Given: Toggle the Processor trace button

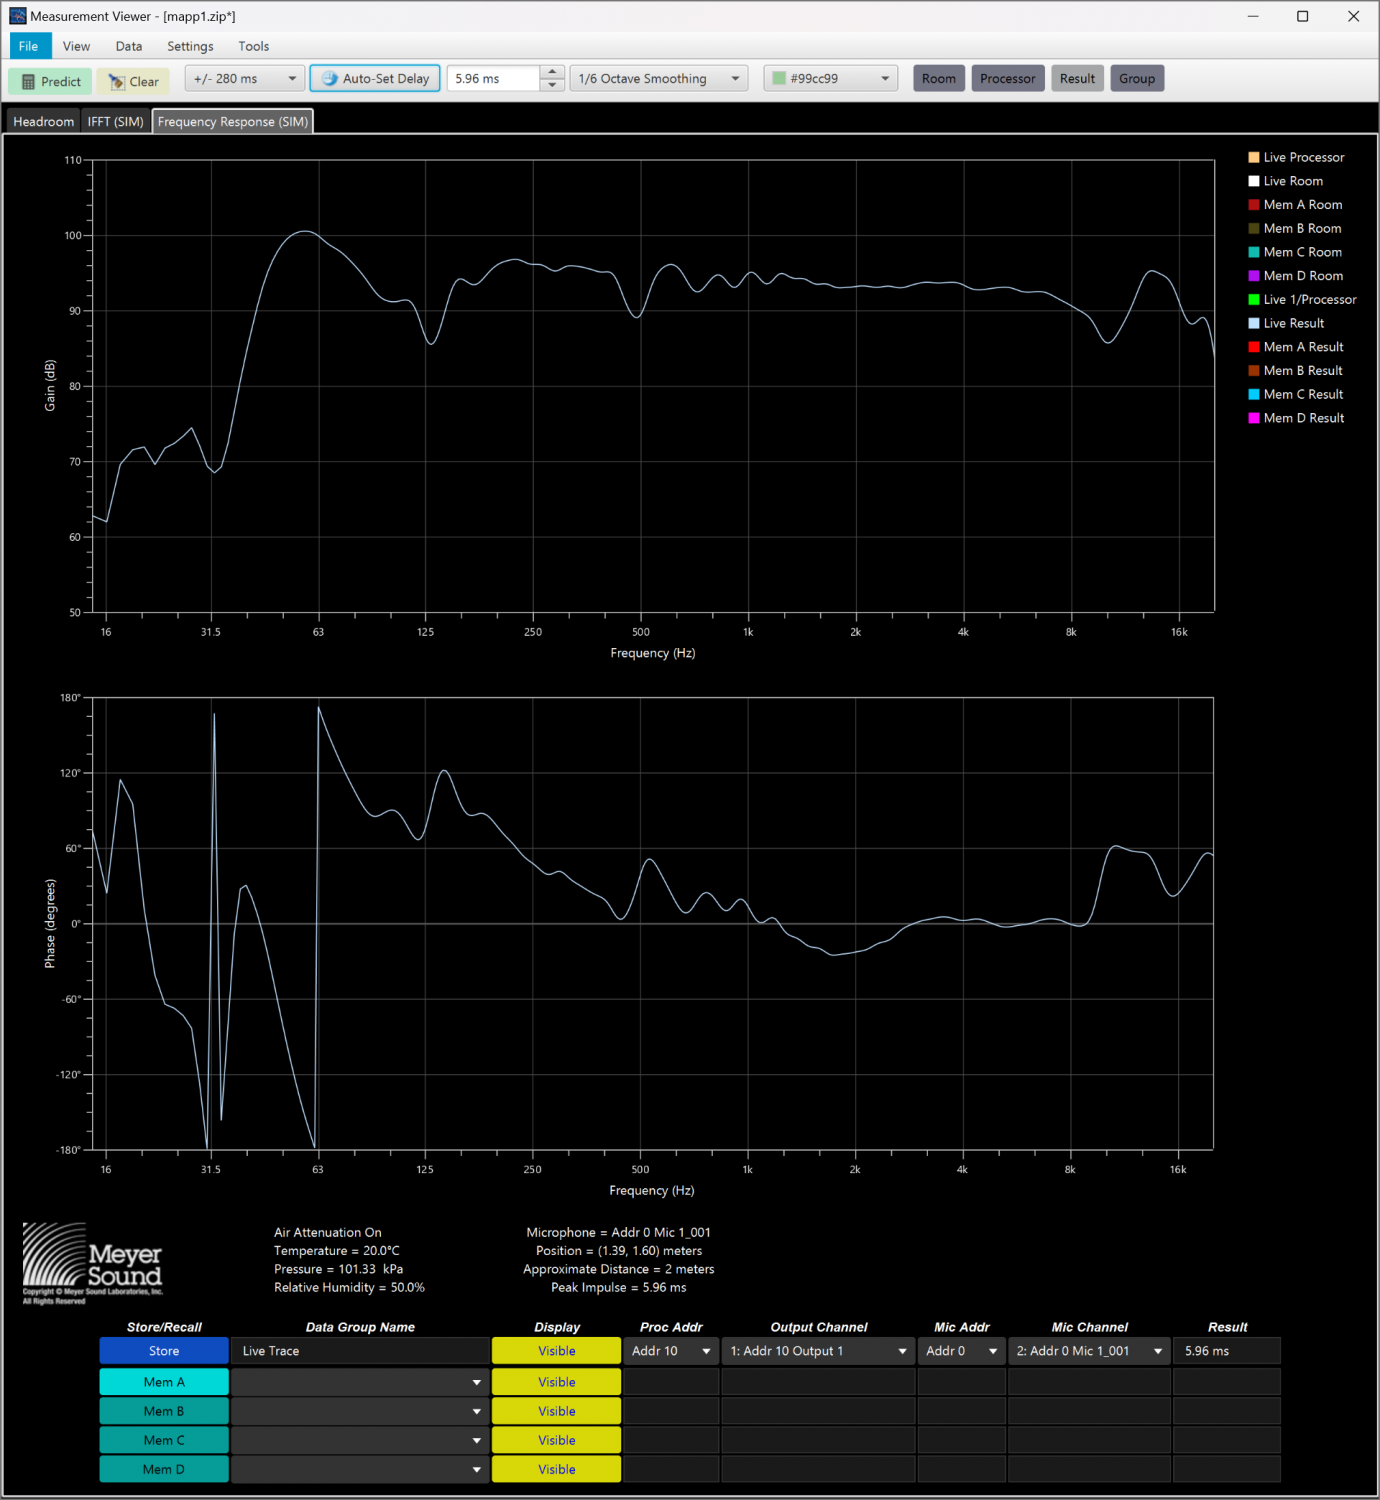Looking at the screenshot, I should [x=1008, y=79].
